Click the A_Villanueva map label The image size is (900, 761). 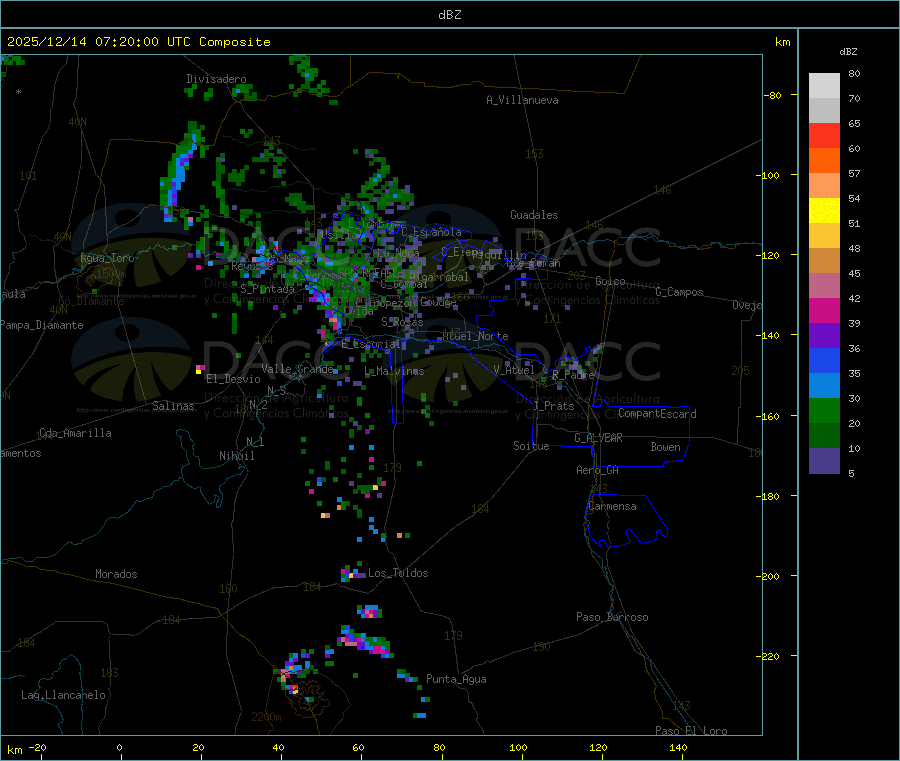(x=522, y=100)
